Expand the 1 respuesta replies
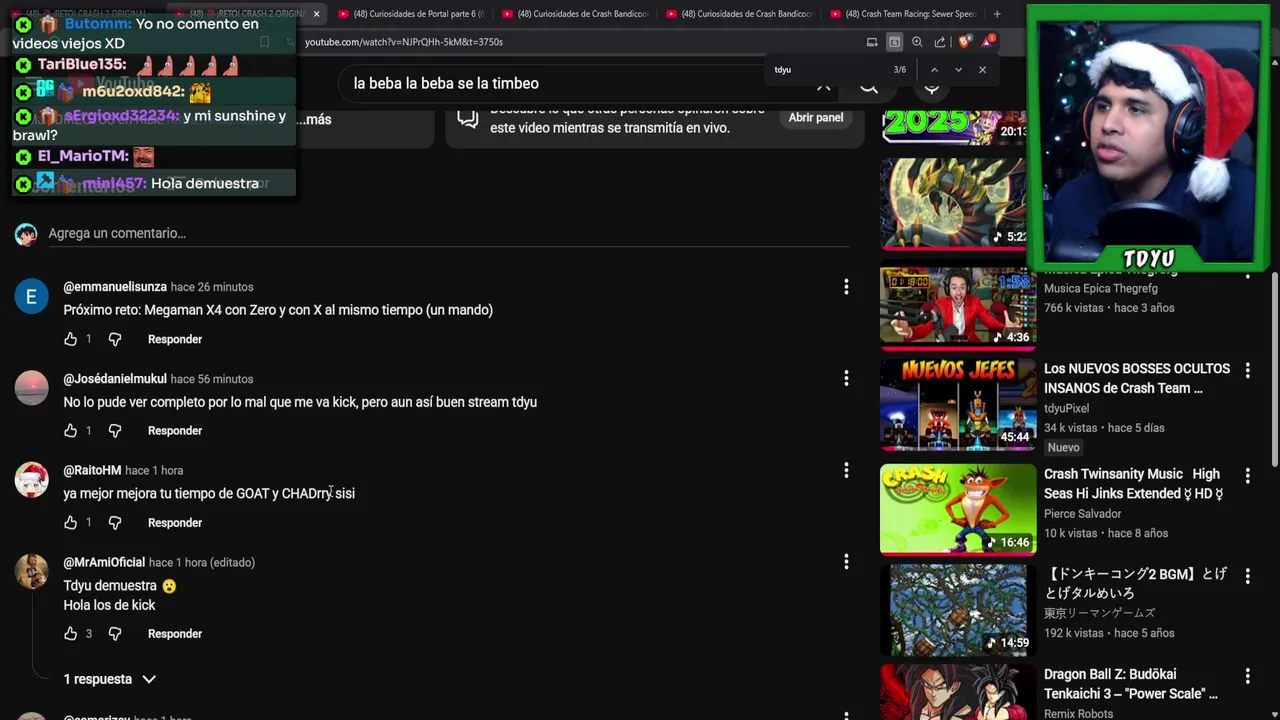Viewport: 1280px width, 720px height. coord(110,679)
